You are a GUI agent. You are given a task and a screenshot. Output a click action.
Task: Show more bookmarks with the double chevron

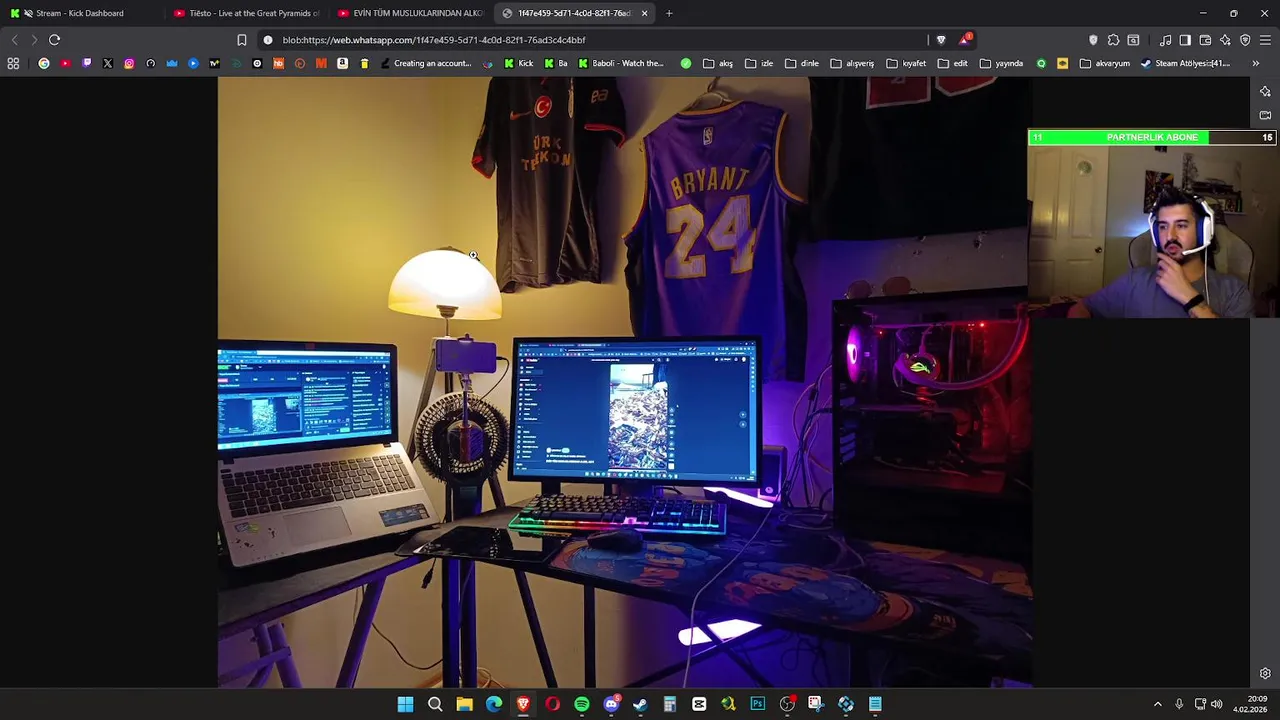[x=1256, y=63]
